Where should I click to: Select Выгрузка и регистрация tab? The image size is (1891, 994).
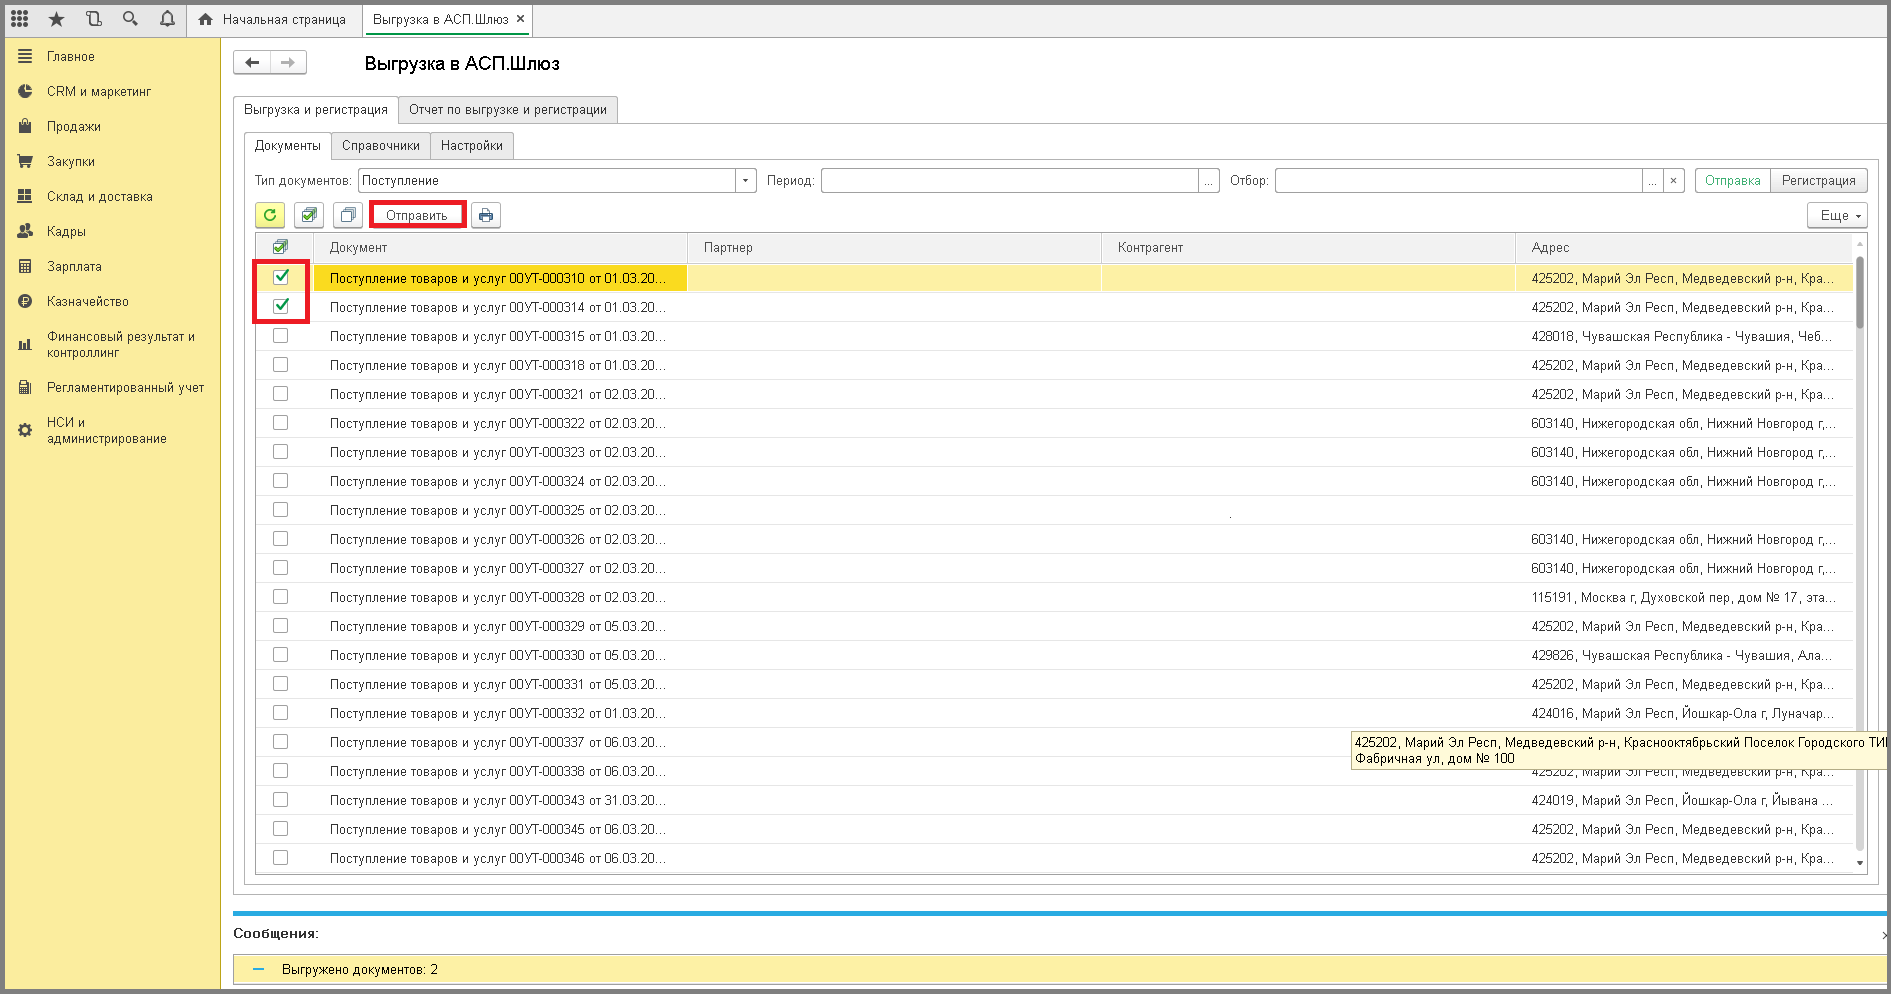tap(316, 110)
